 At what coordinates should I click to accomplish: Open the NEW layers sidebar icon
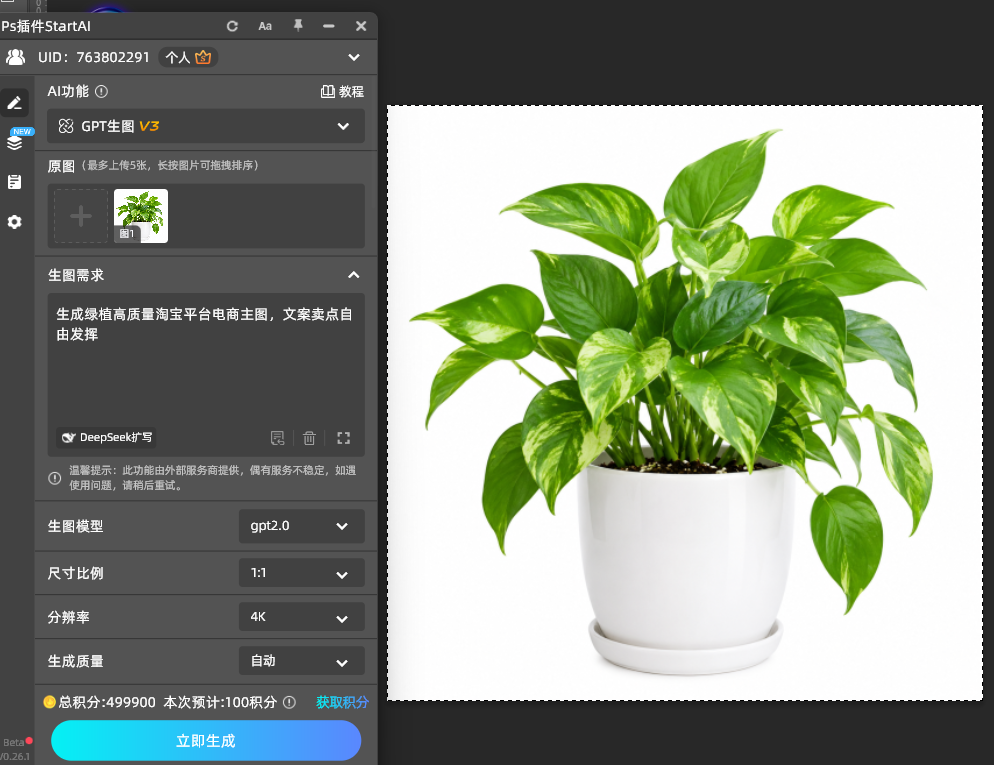tap(15, 142)
